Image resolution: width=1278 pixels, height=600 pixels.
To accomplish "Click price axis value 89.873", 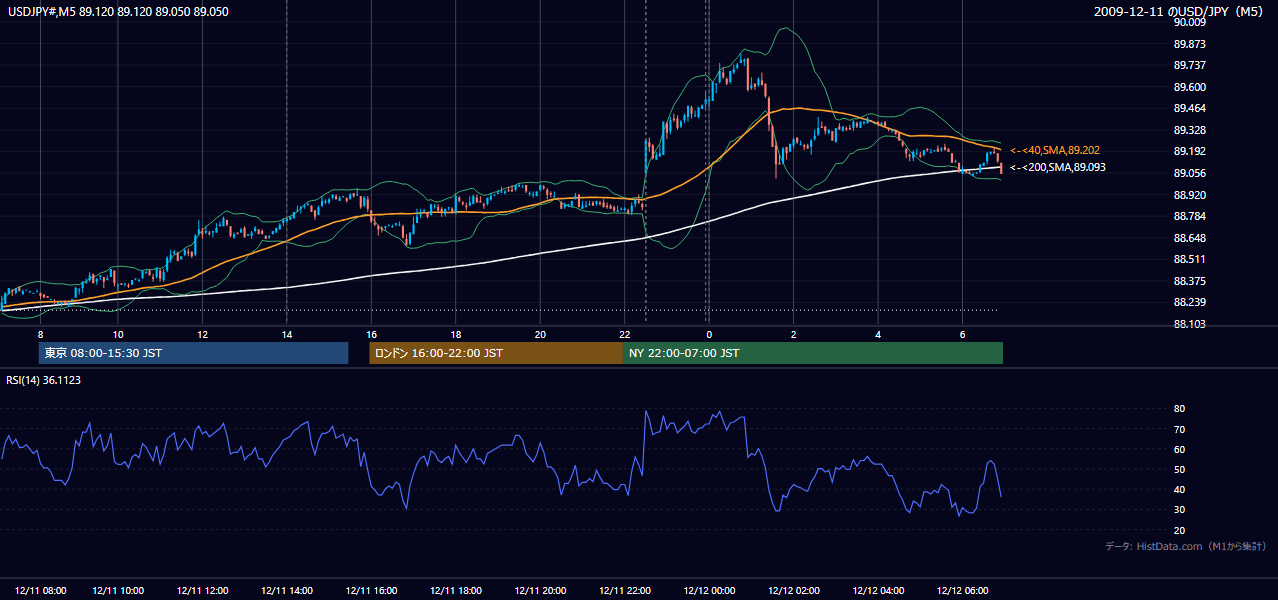I will tap(1191, 44).
